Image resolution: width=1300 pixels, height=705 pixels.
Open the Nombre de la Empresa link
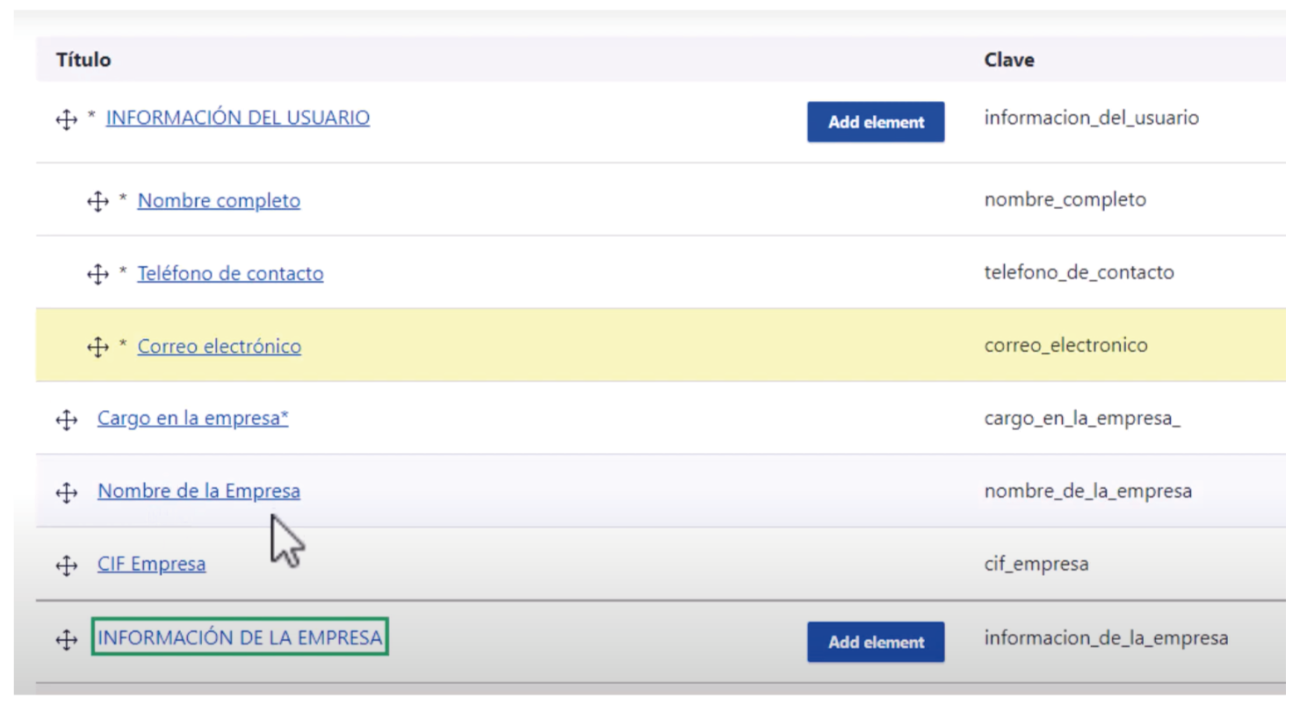(x=198, y=492)
